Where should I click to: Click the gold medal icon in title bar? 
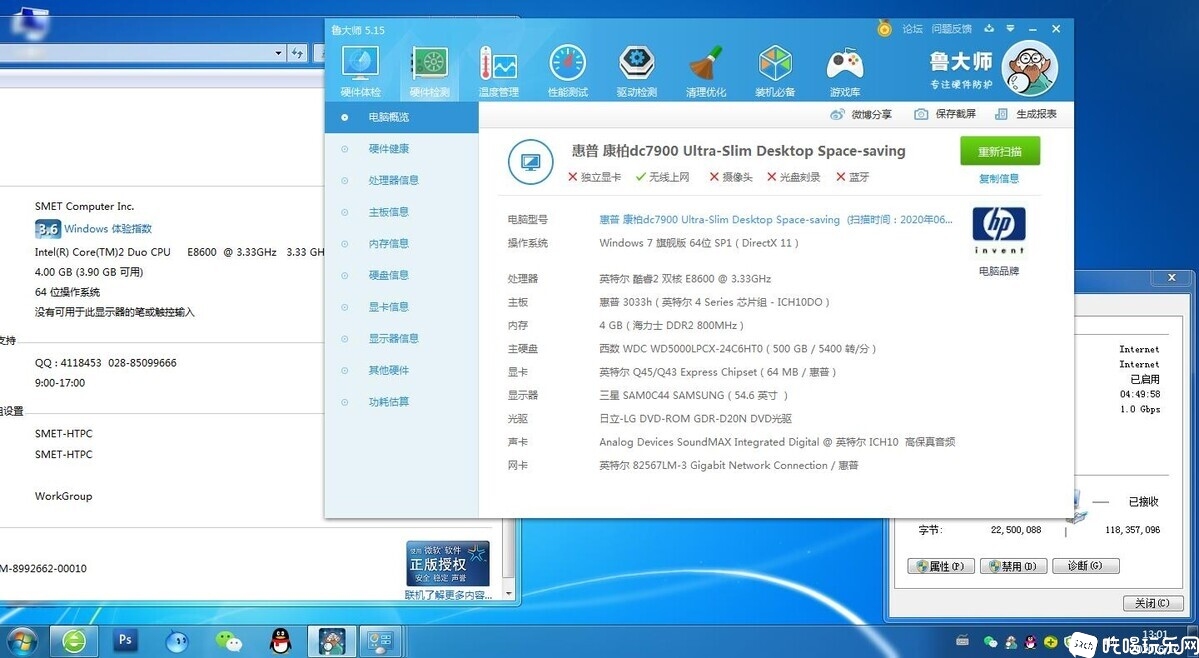pyautogui.click(x=885, y=29)
